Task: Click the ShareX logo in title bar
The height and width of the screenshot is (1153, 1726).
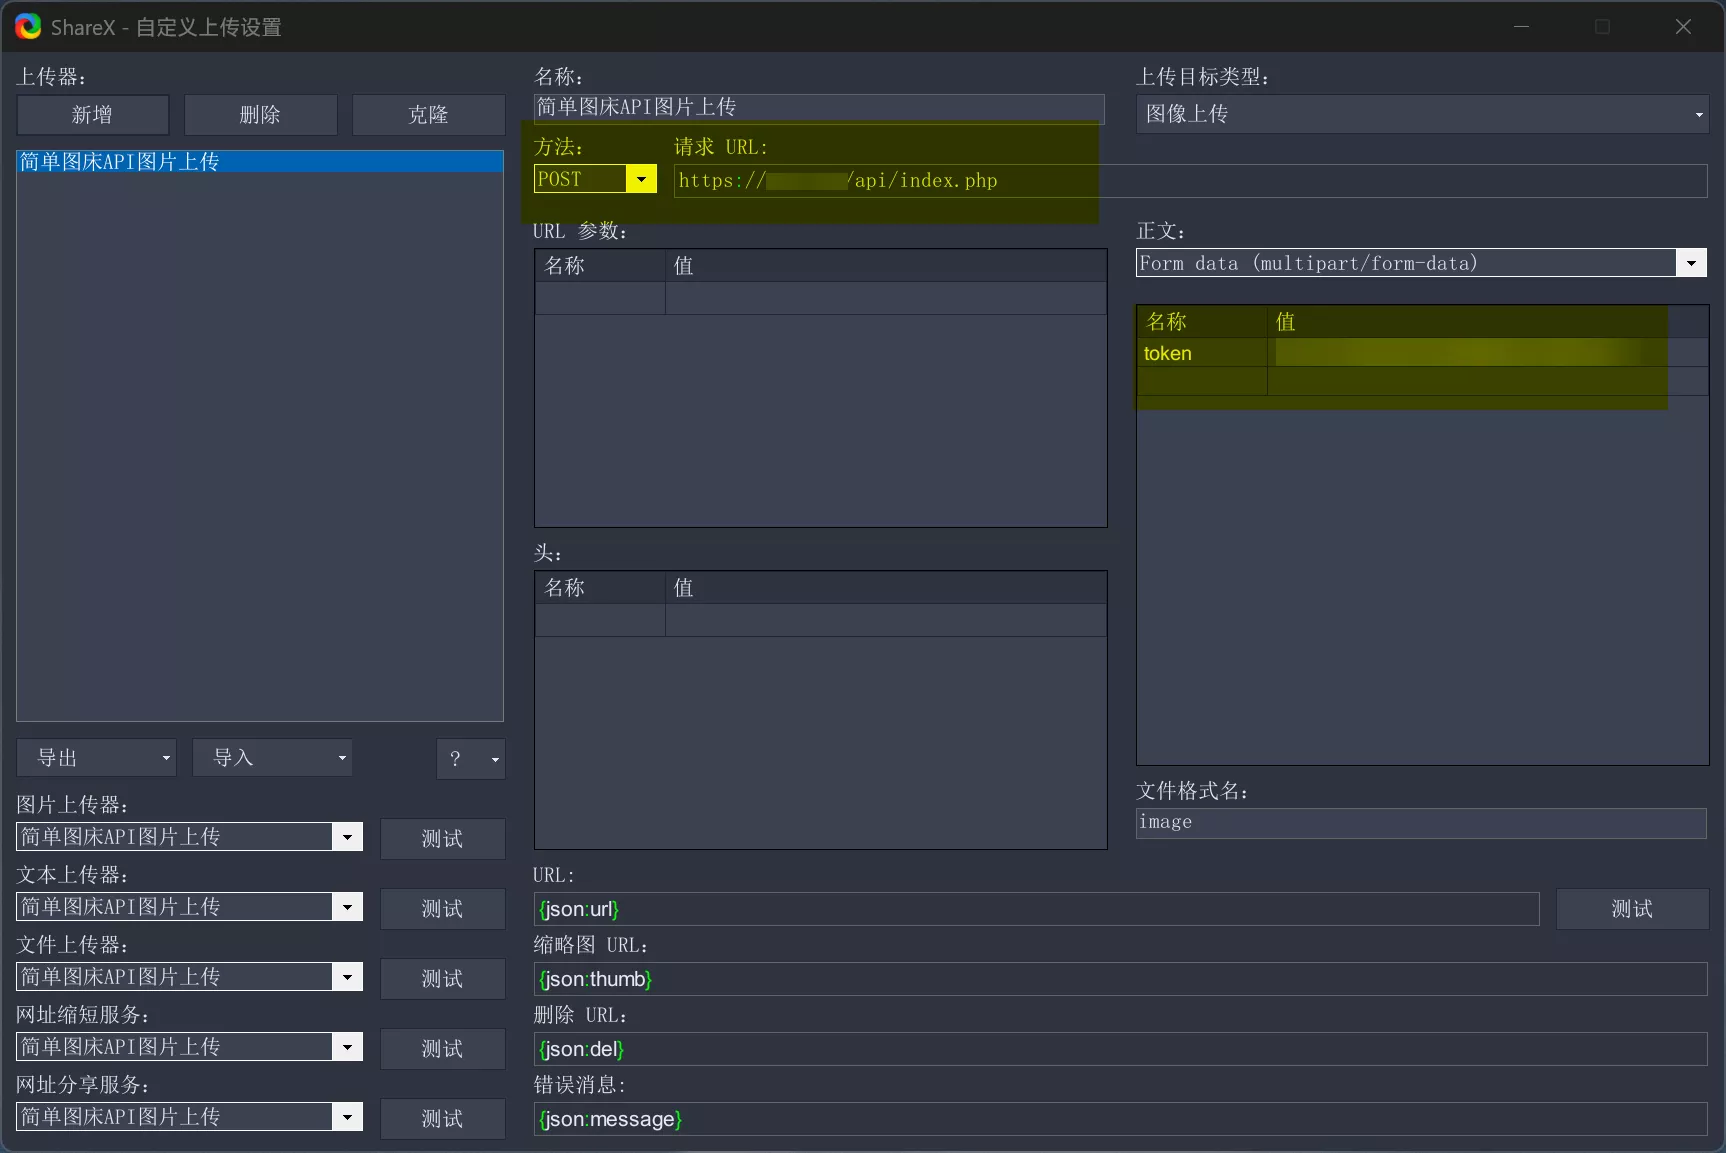Action: pos(28,27)
